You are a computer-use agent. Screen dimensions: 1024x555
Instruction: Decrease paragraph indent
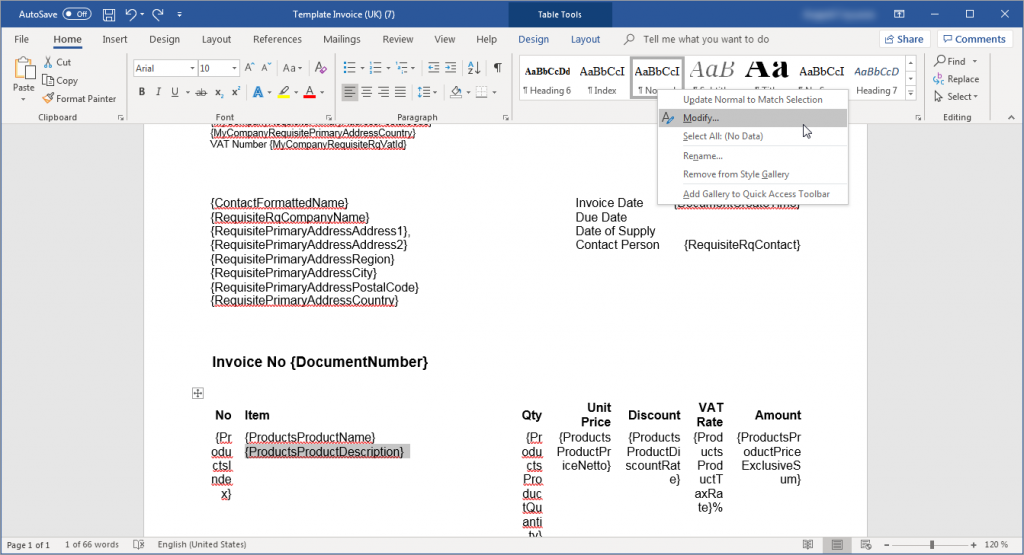[434, 68]
